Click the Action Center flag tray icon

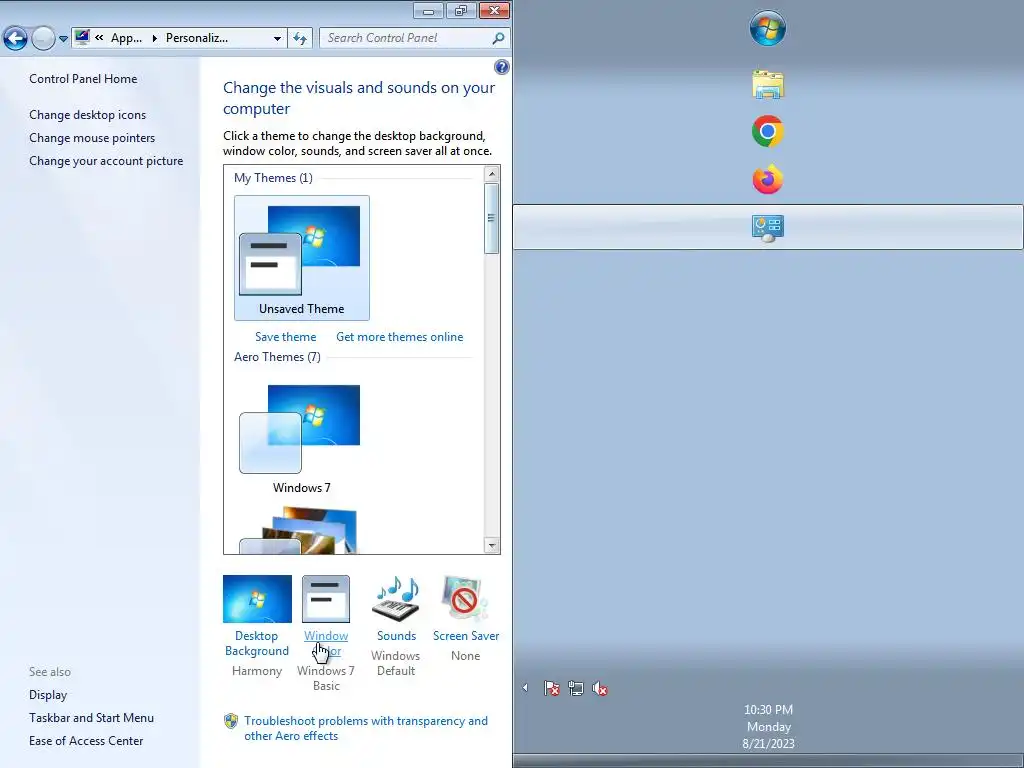coord(551,688)
